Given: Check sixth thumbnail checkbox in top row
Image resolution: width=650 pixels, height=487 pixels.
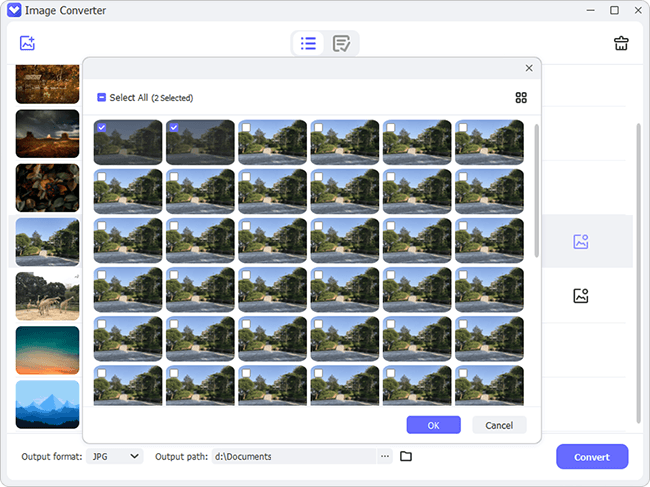Looking at the screenshot, I should (x=463, y=128).
